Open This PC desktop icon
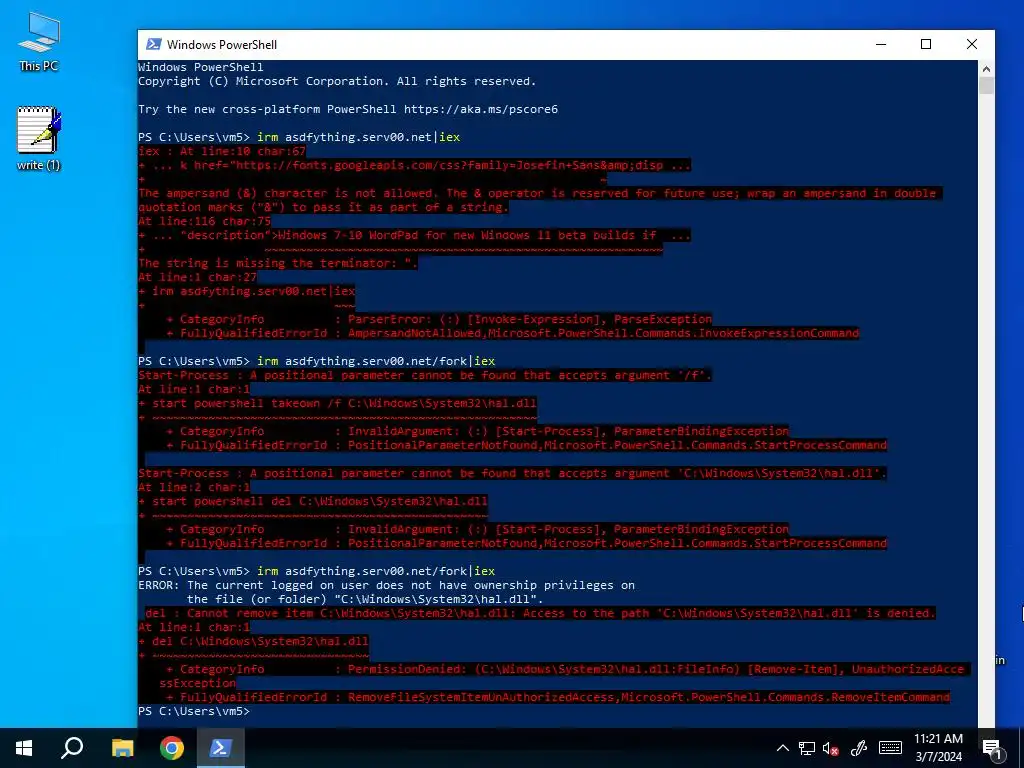Image resolution: width=1024 pixels, height=768 pixels. click(x=39, y=42)
